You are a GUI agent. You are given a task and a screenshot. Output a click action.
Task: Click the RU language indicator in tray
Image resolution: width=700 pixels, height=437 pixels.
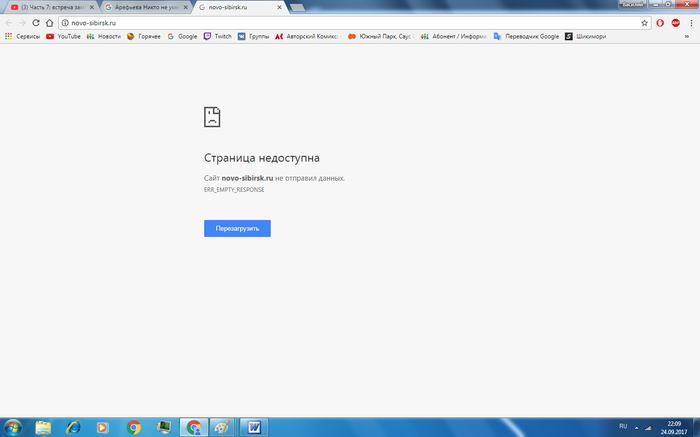pos(623,427)
